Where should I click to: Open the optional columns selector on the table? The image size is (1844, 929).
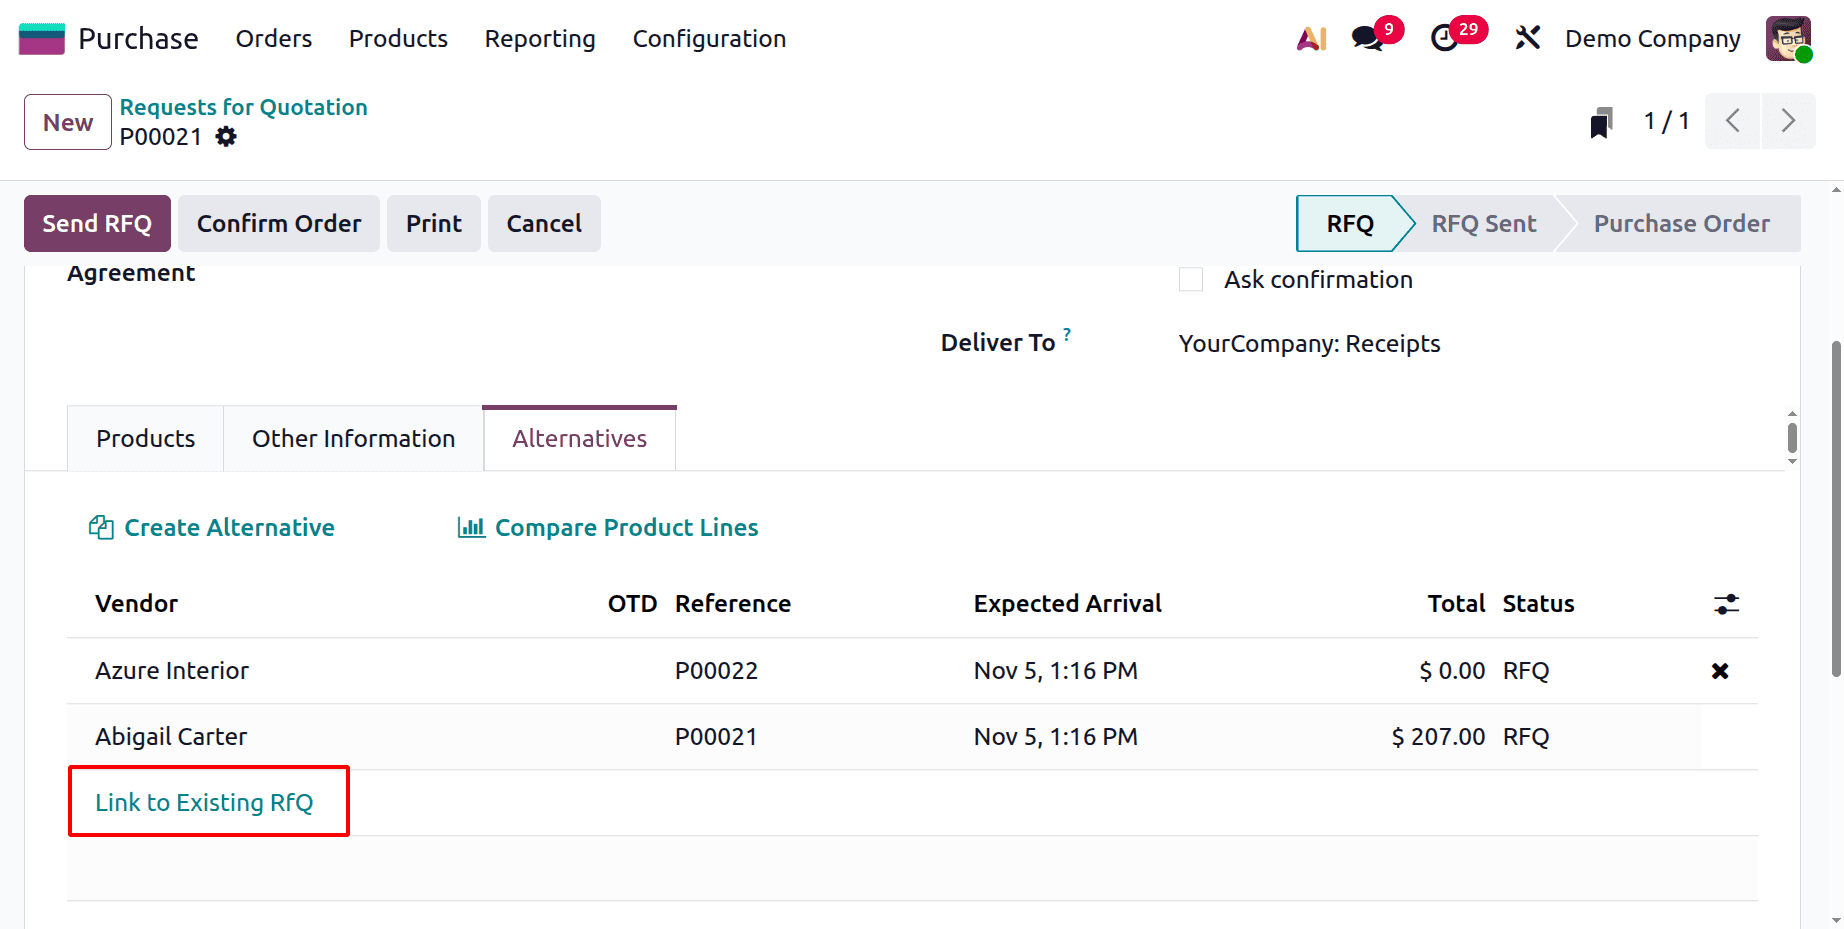(x=1727, y=604)
